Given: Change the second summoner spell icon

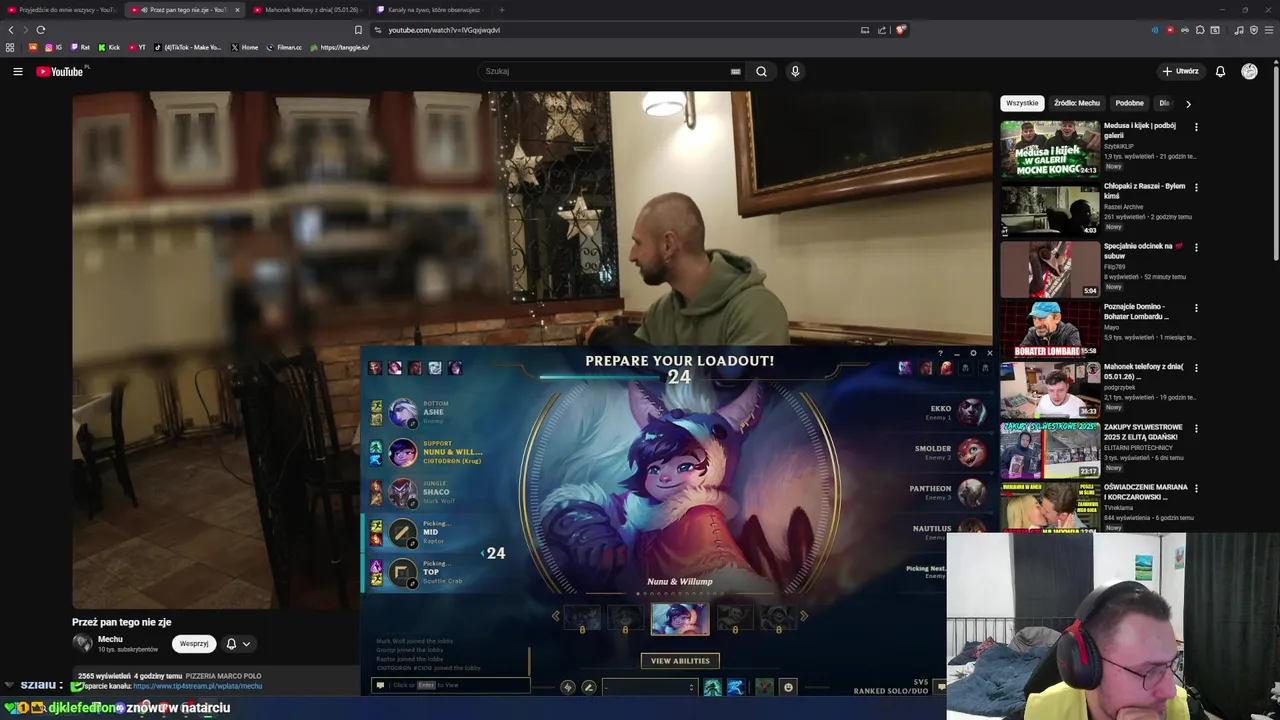Looking at the screenshot, I should pos(735,687).
